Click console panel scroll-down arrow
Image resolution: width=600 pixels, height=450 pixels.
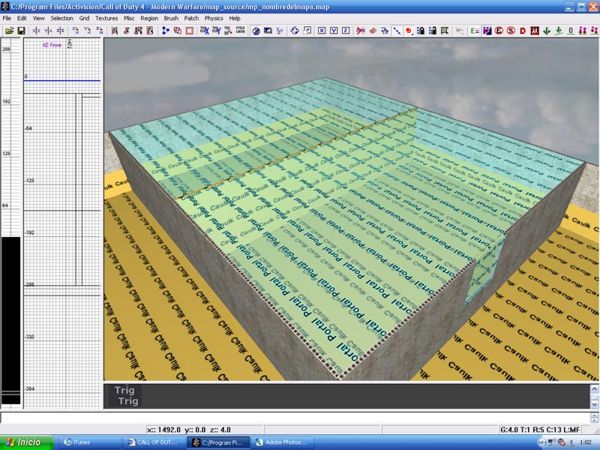click(594, 404)
